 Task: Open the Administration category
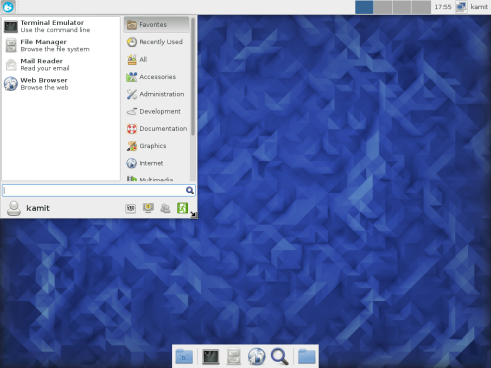click(157, 94)
